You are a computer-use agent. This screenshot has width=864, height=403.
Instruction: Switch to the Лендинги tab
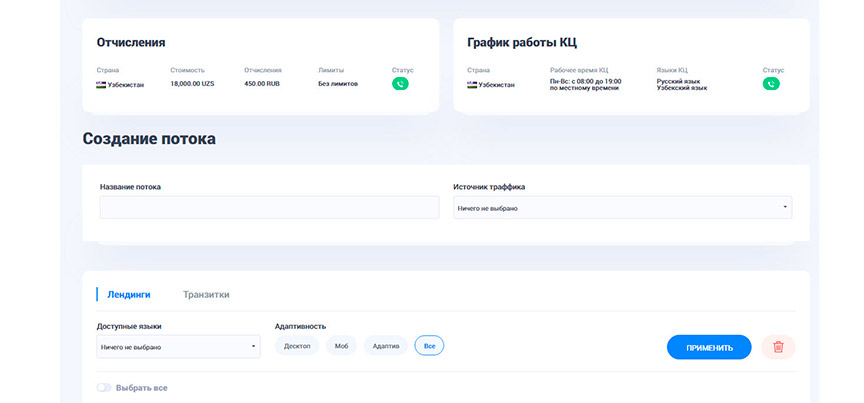pos(128,295)
